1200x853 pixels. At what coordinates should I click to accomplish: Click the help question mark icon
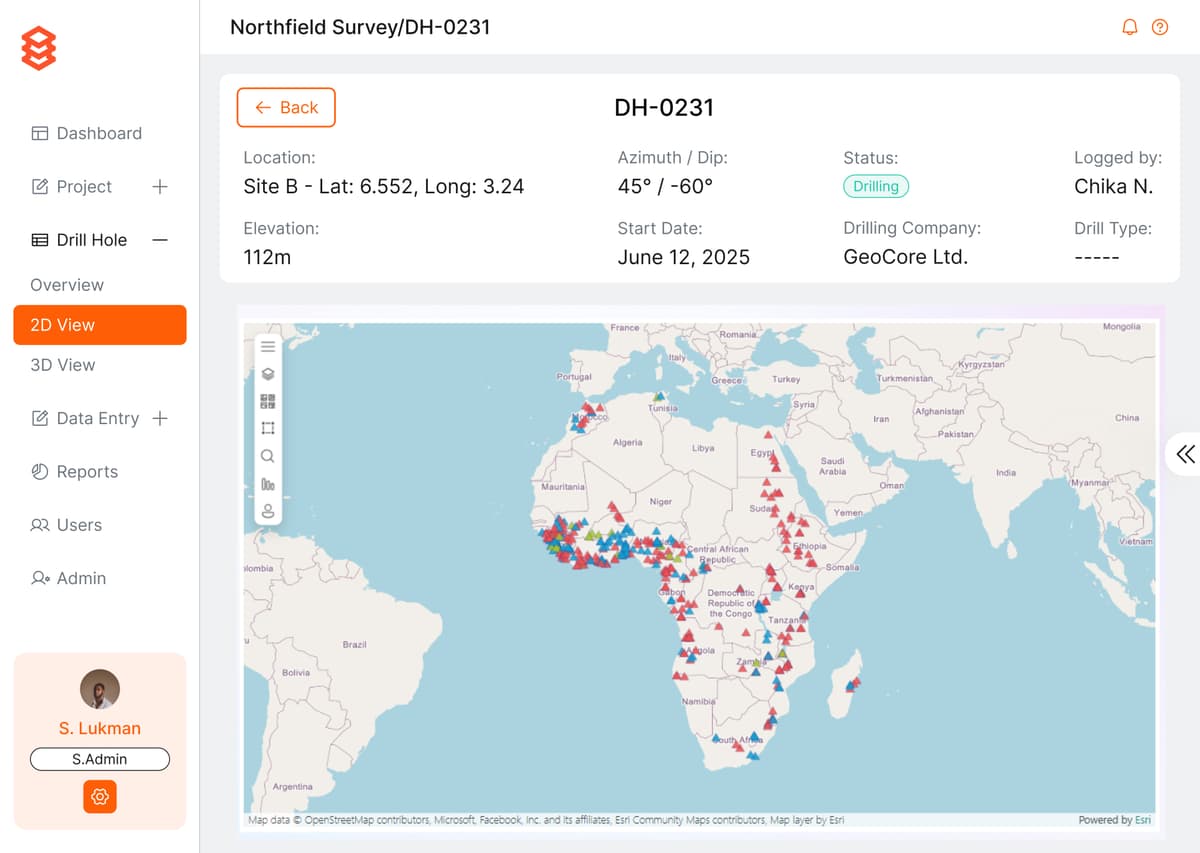click(x=1160, y=27)
